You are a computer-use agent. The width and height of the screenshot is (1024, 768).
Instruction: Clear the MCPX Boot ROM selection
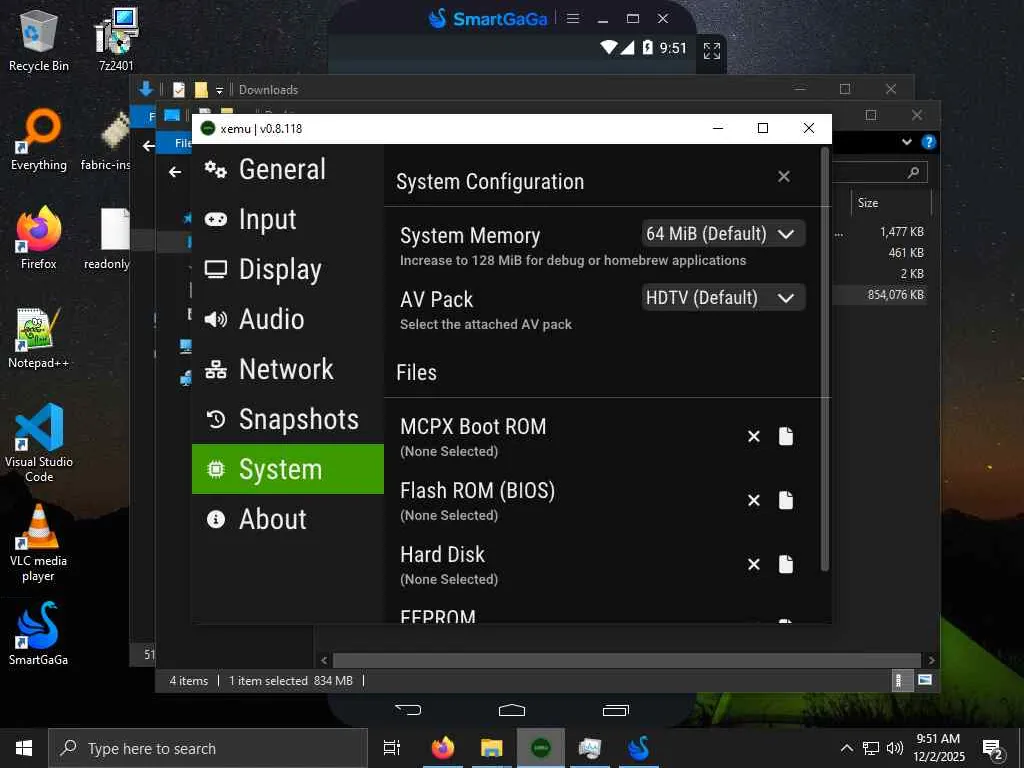pos(754,436)
